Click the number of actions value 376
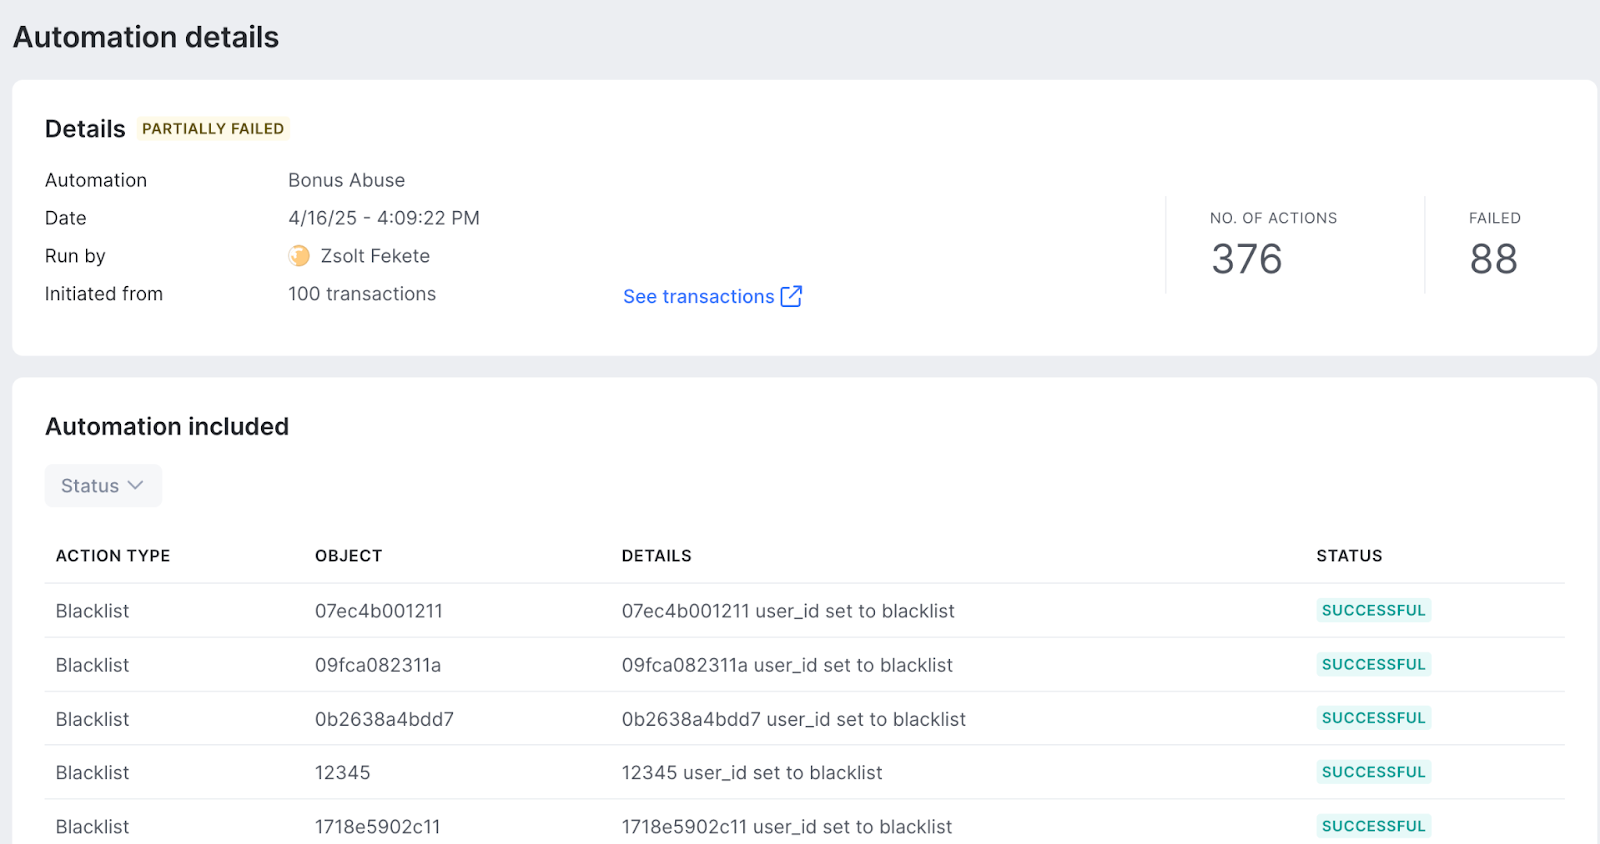 pyautogui.click(x=1247, y=259)
